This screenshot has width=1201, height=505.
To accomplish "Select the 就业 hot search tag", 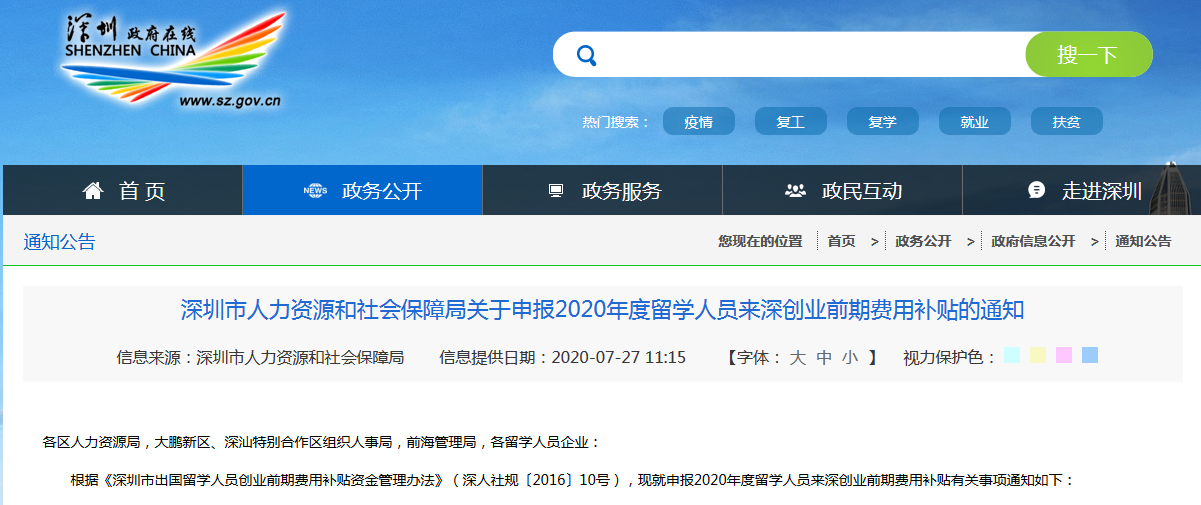I will pos(975,121).
